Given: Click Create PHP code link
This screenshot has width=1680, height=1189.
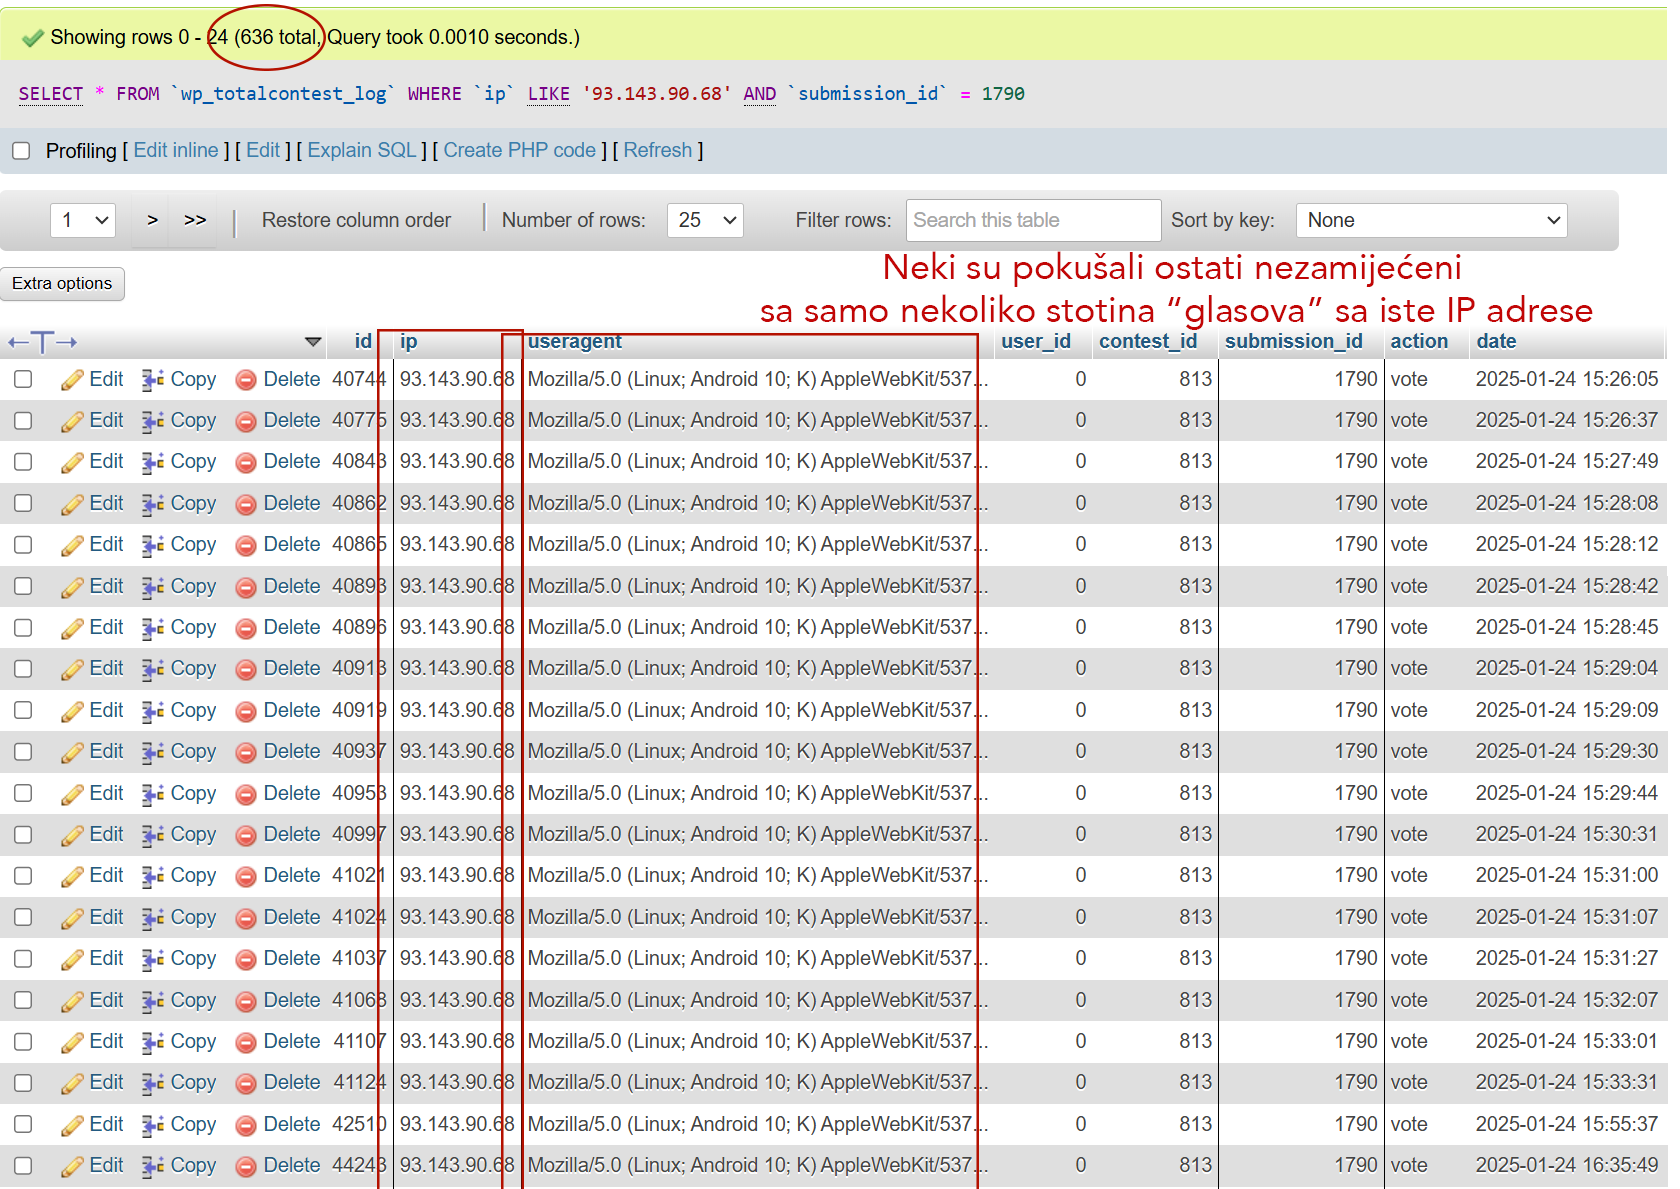Looking at the screenshot, I should pos(520,150).
